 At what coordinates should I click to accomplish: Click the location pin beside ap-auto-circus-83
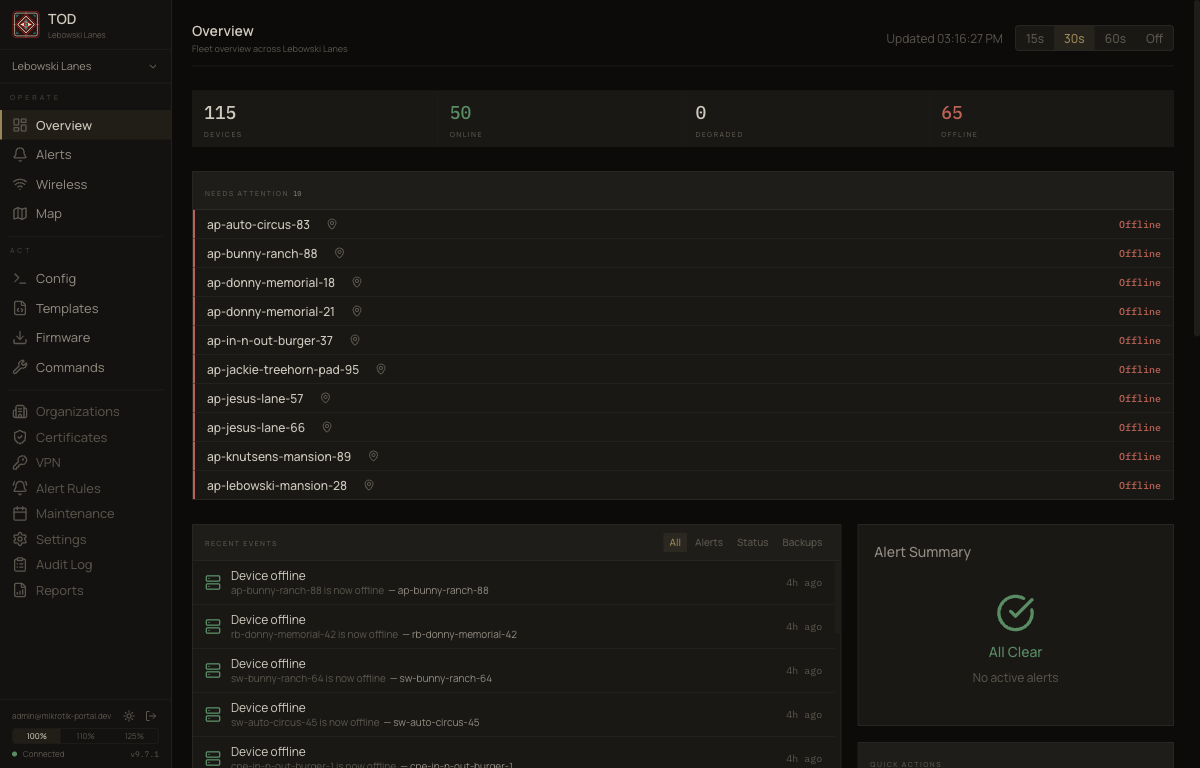tap(331, 224)
